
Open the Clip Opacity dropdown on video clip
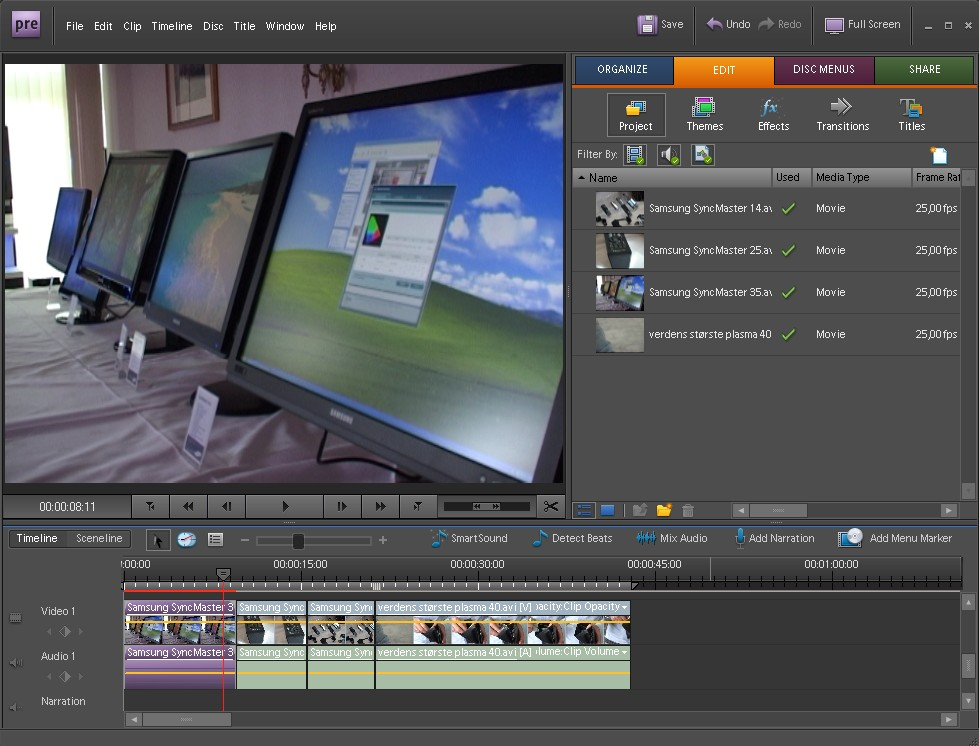[624, 607]
